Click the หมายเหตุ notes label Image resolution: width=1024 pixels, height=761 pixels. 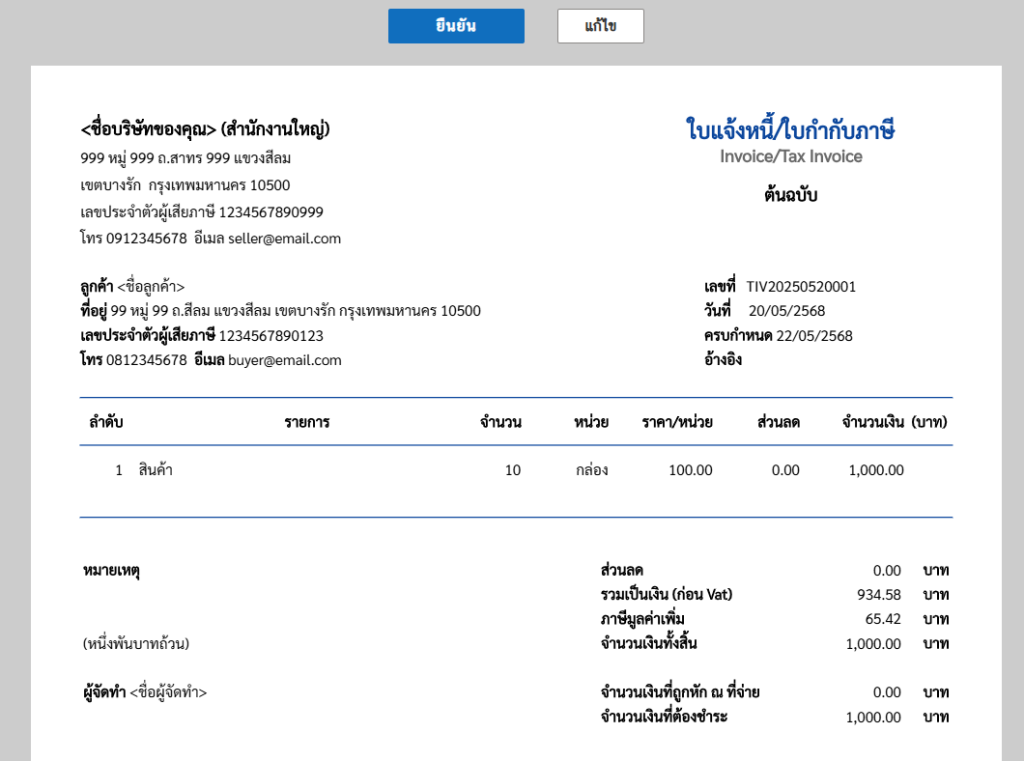point(112,571)
